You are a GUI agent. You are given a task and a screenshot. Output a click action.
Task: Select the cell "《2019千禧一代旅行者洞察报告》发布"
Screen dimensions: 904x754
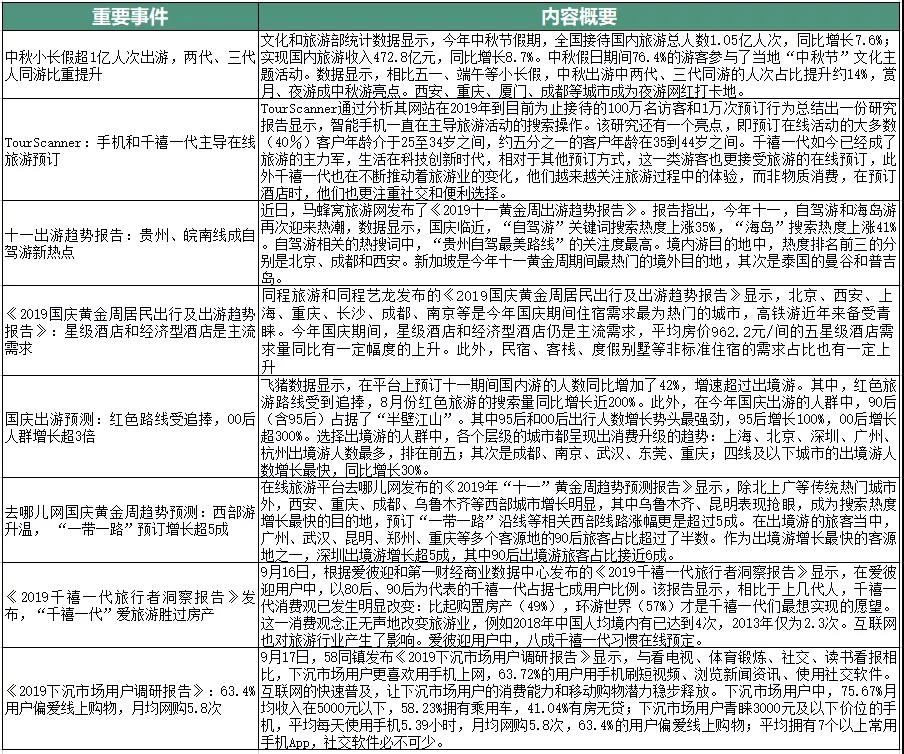pyautogui.click(x=130, y=605)
